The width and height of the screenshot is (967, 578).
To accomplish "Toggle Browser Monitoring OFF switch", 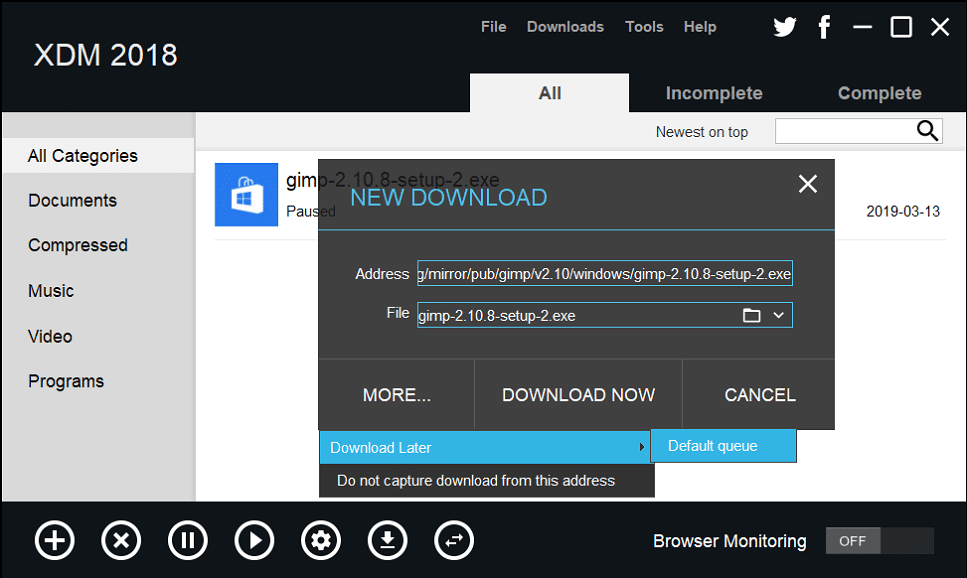I will (x=880, y=541).
